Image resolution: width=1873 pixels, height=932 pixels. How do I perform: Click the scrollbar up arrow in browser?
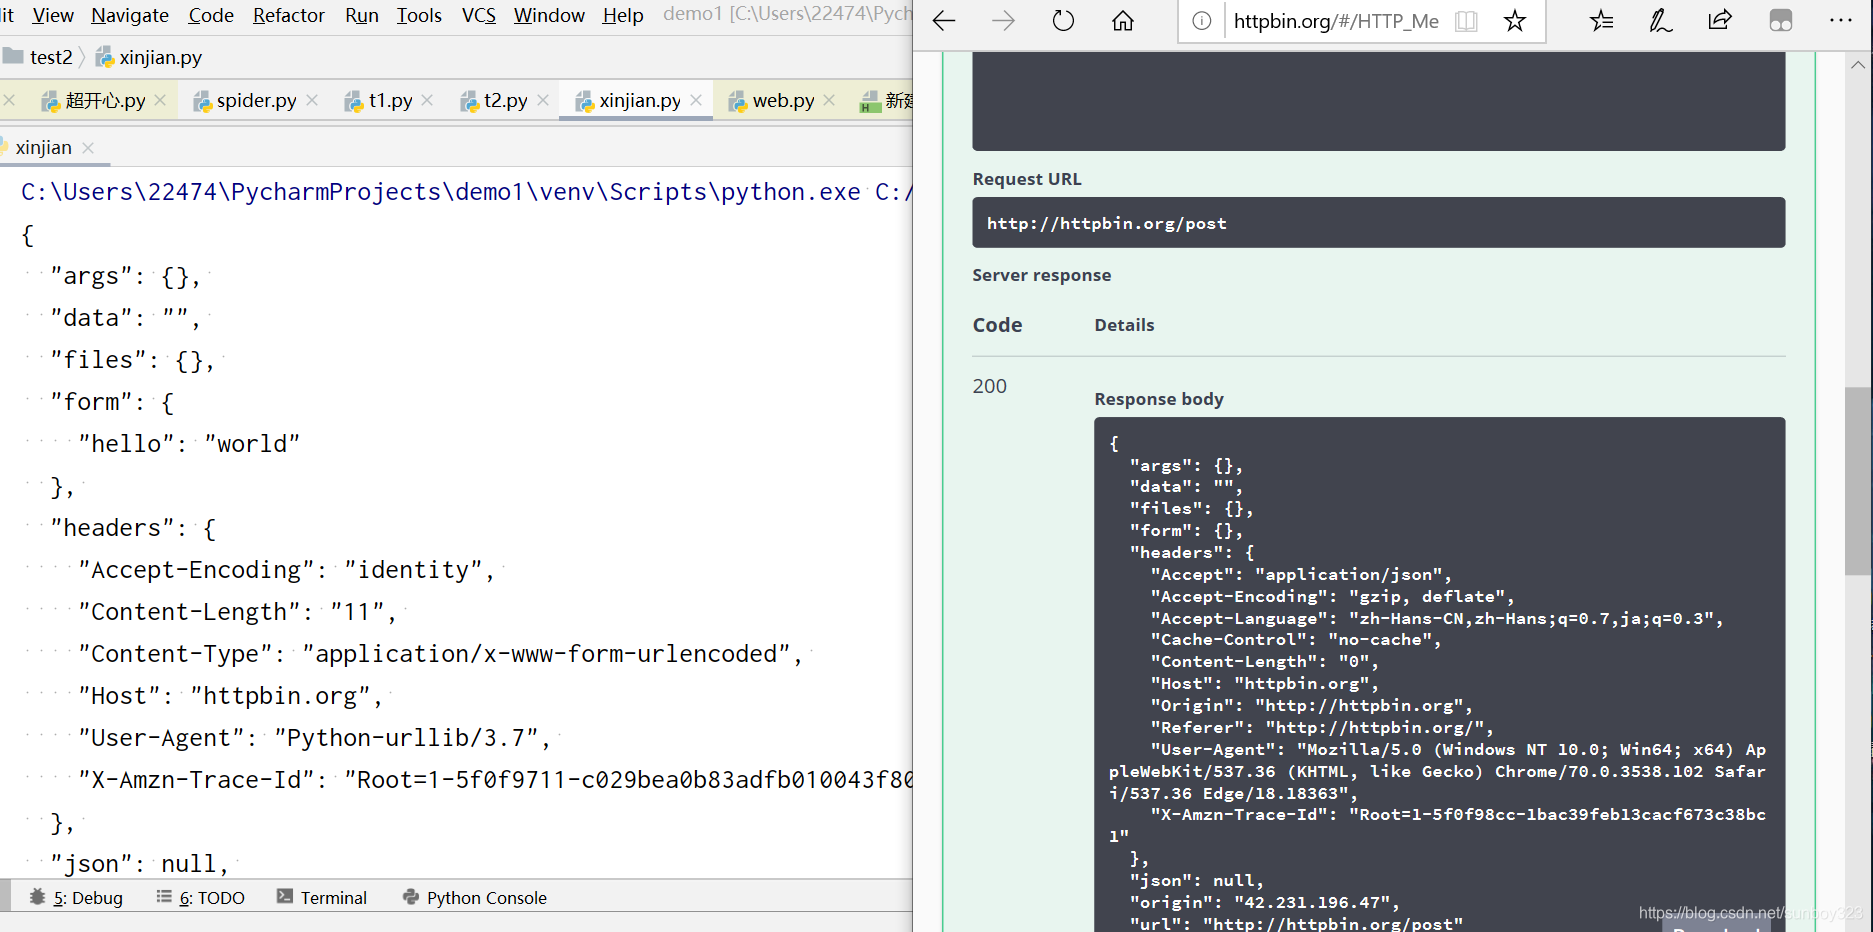coord(1858,65)
